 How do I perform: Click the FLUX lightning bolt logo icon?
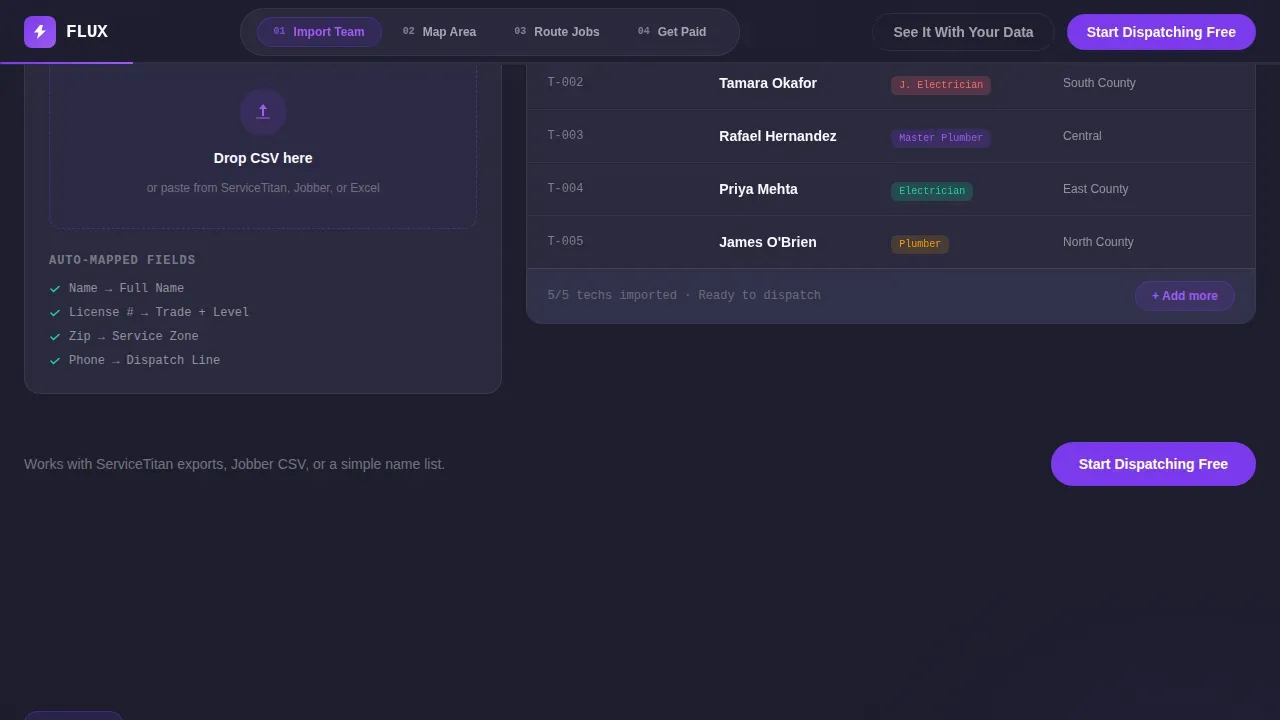40,32
